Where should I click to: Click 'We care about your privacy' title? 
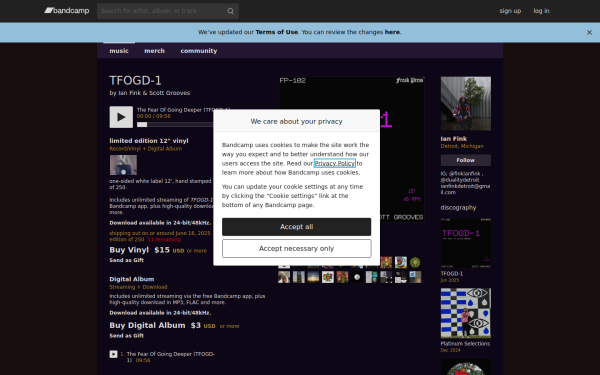coord(296,122)
